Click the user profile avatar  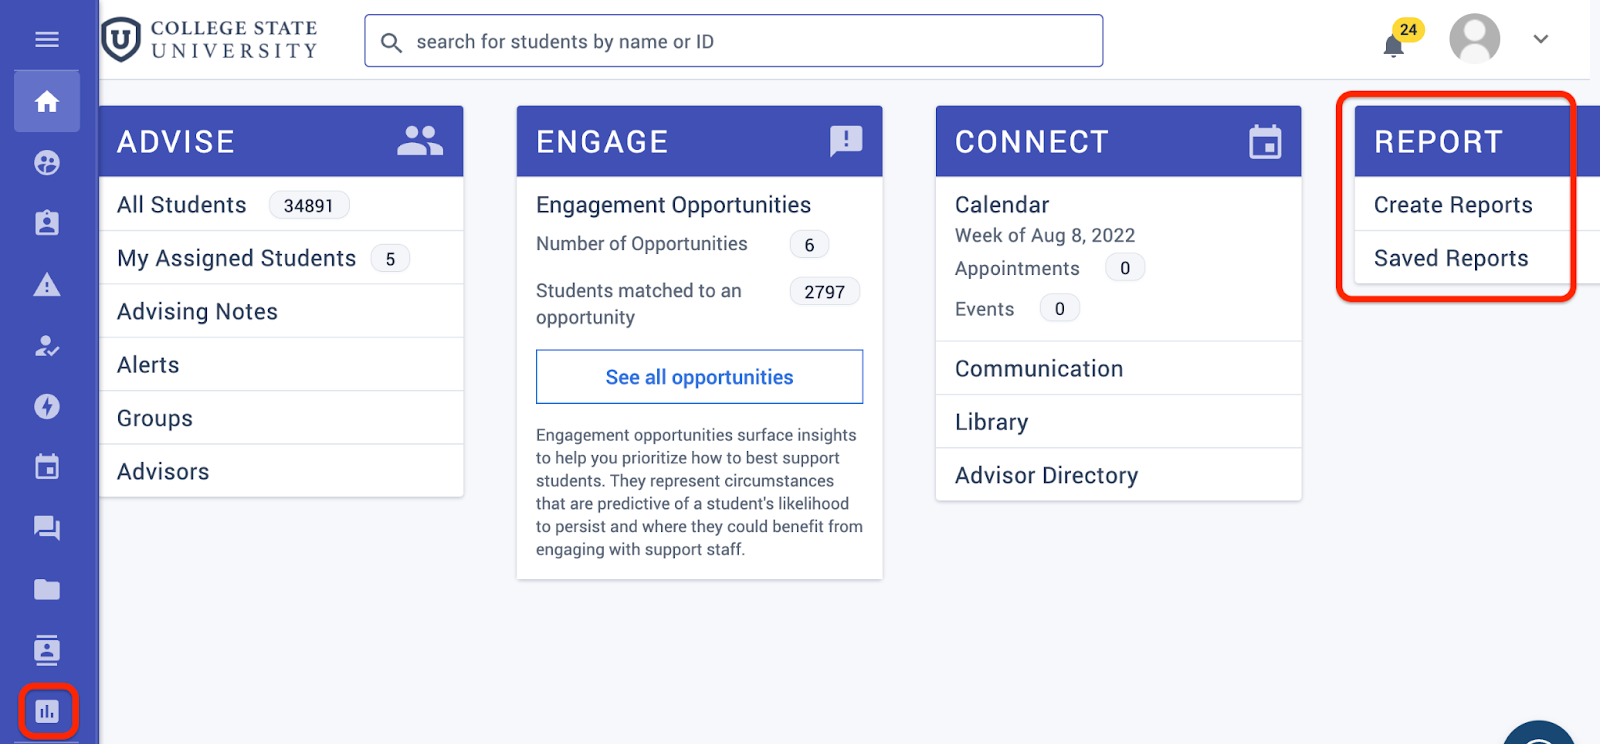pos(1475,40)
